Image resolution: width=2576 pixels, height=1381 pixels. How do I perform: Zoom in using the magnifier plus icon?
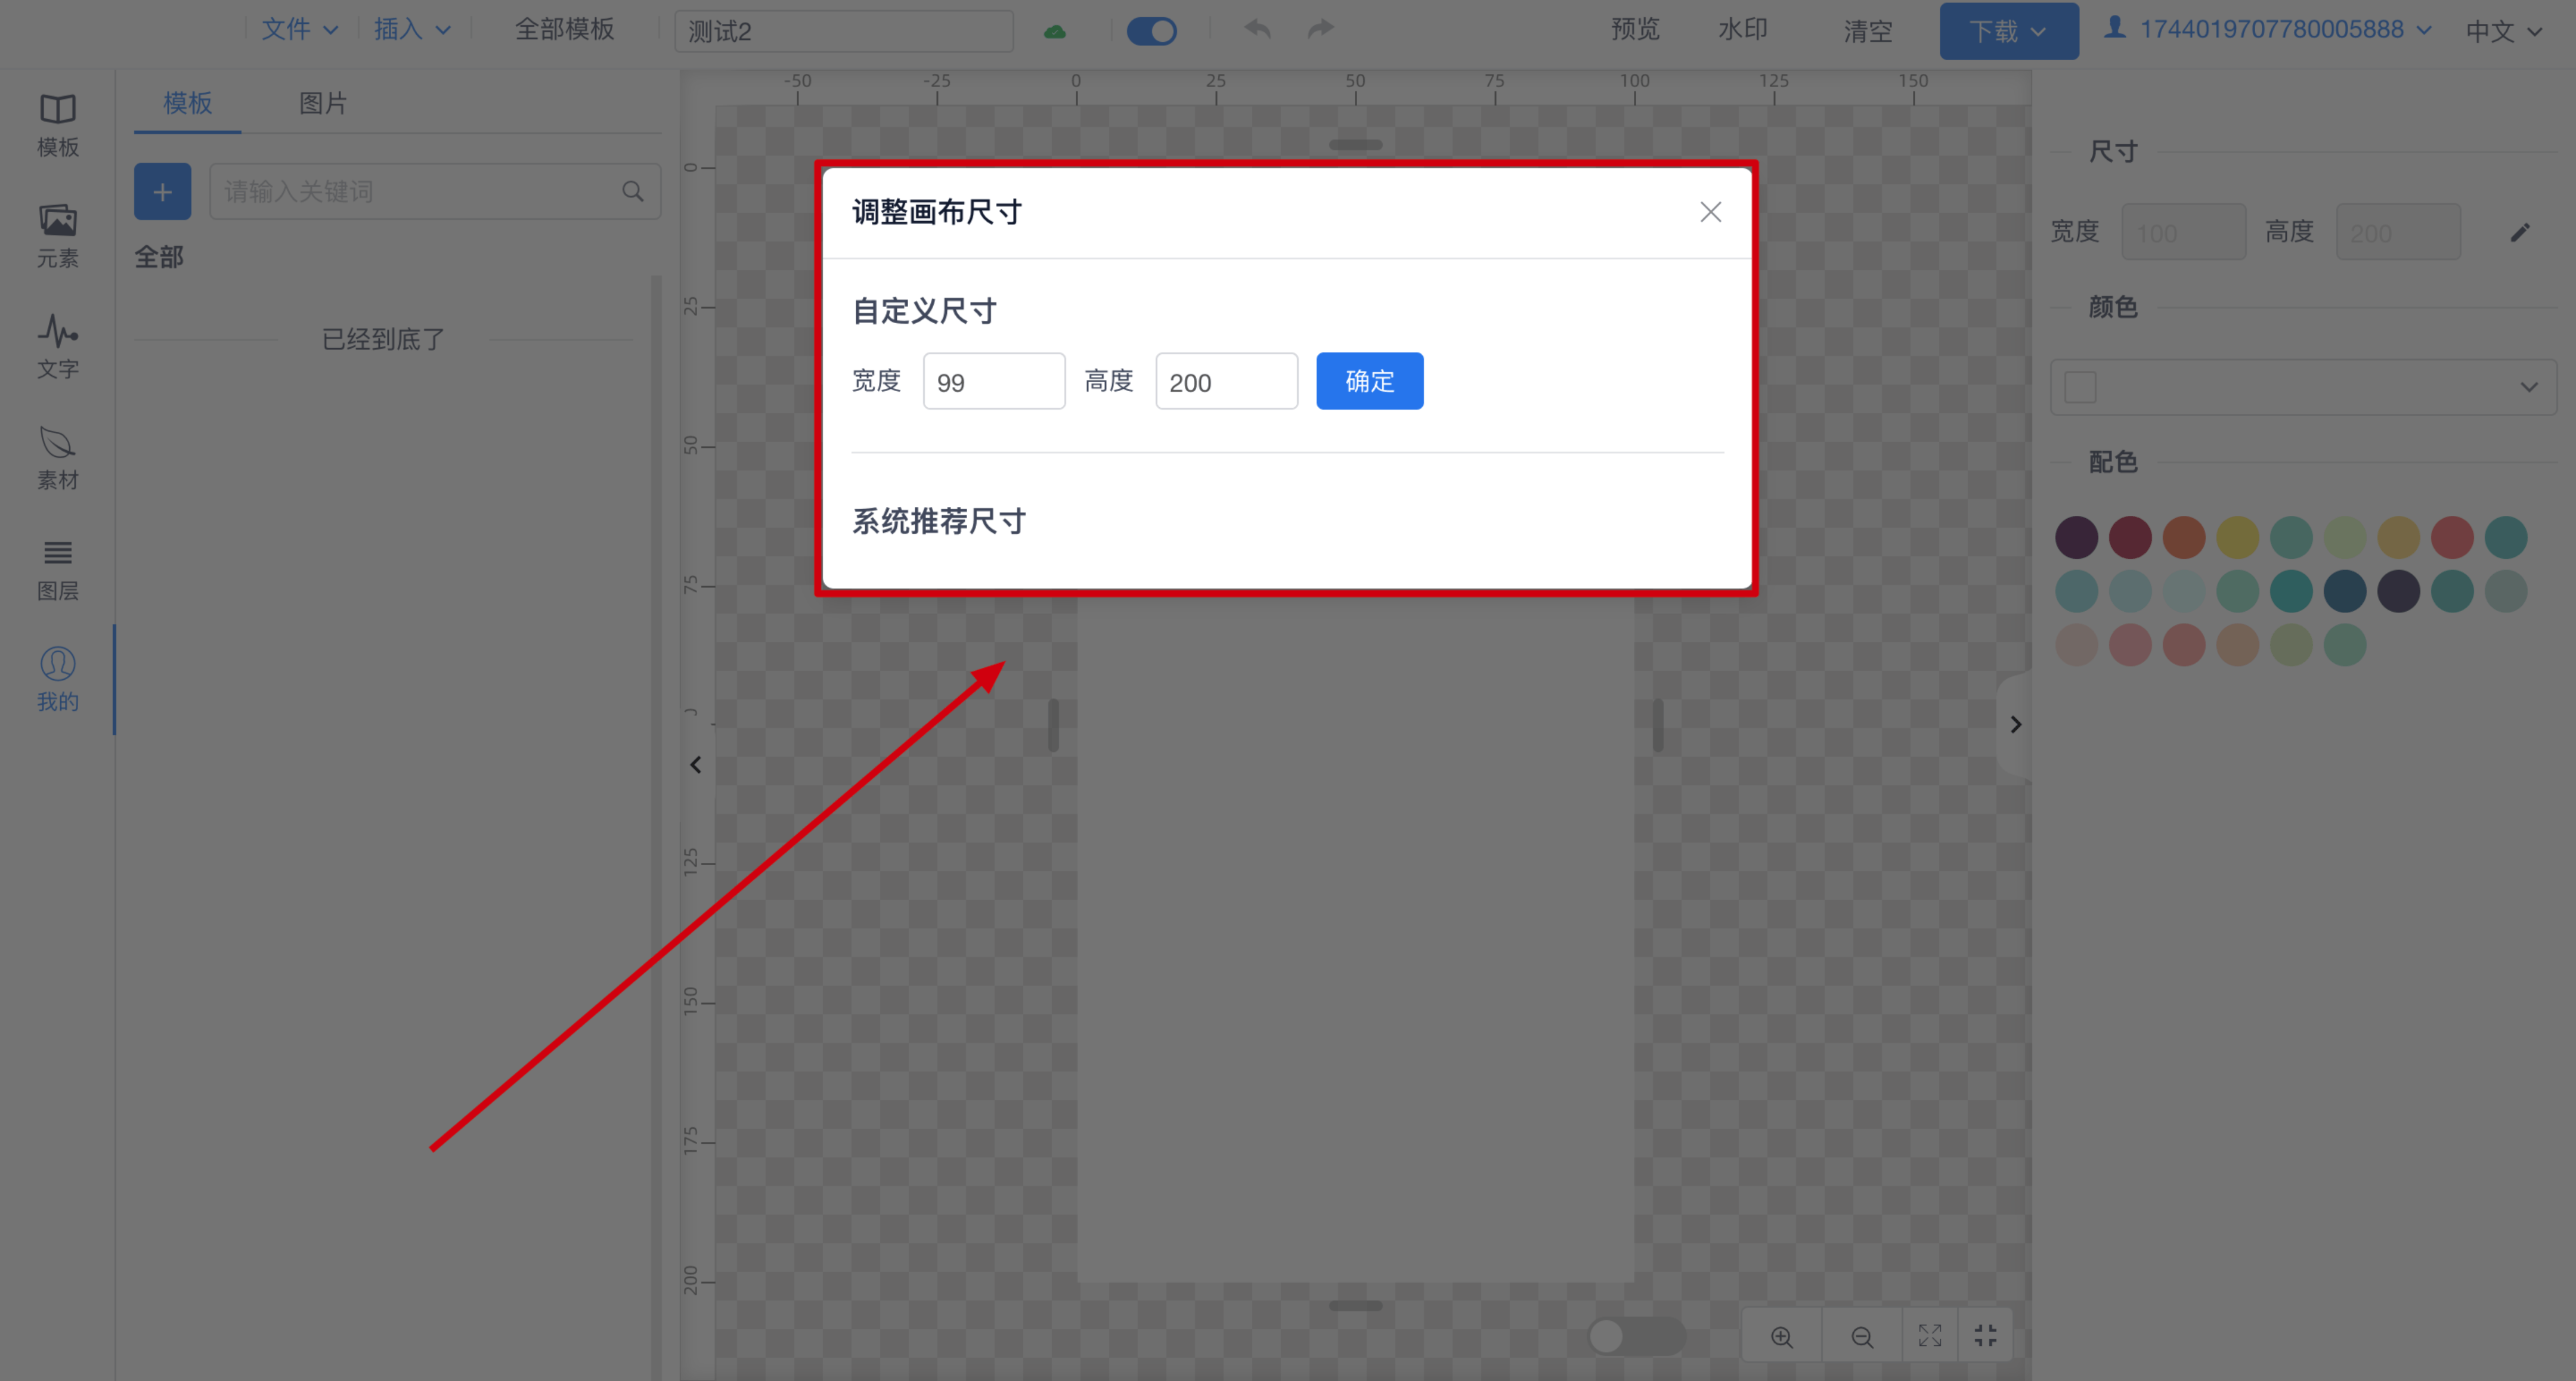click(x=1781, y=1335)
